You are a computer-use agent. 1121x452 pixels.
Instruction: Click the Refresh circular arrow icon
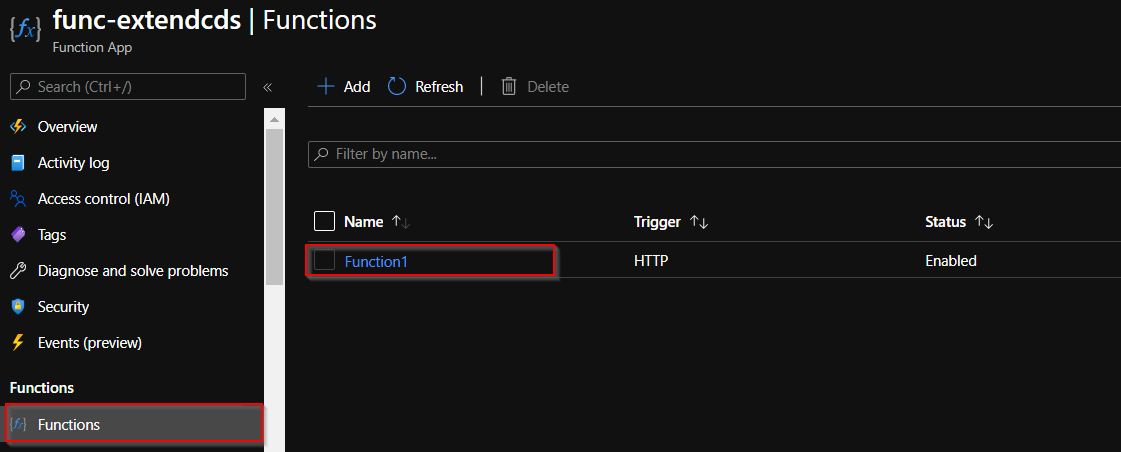point(397,87)
